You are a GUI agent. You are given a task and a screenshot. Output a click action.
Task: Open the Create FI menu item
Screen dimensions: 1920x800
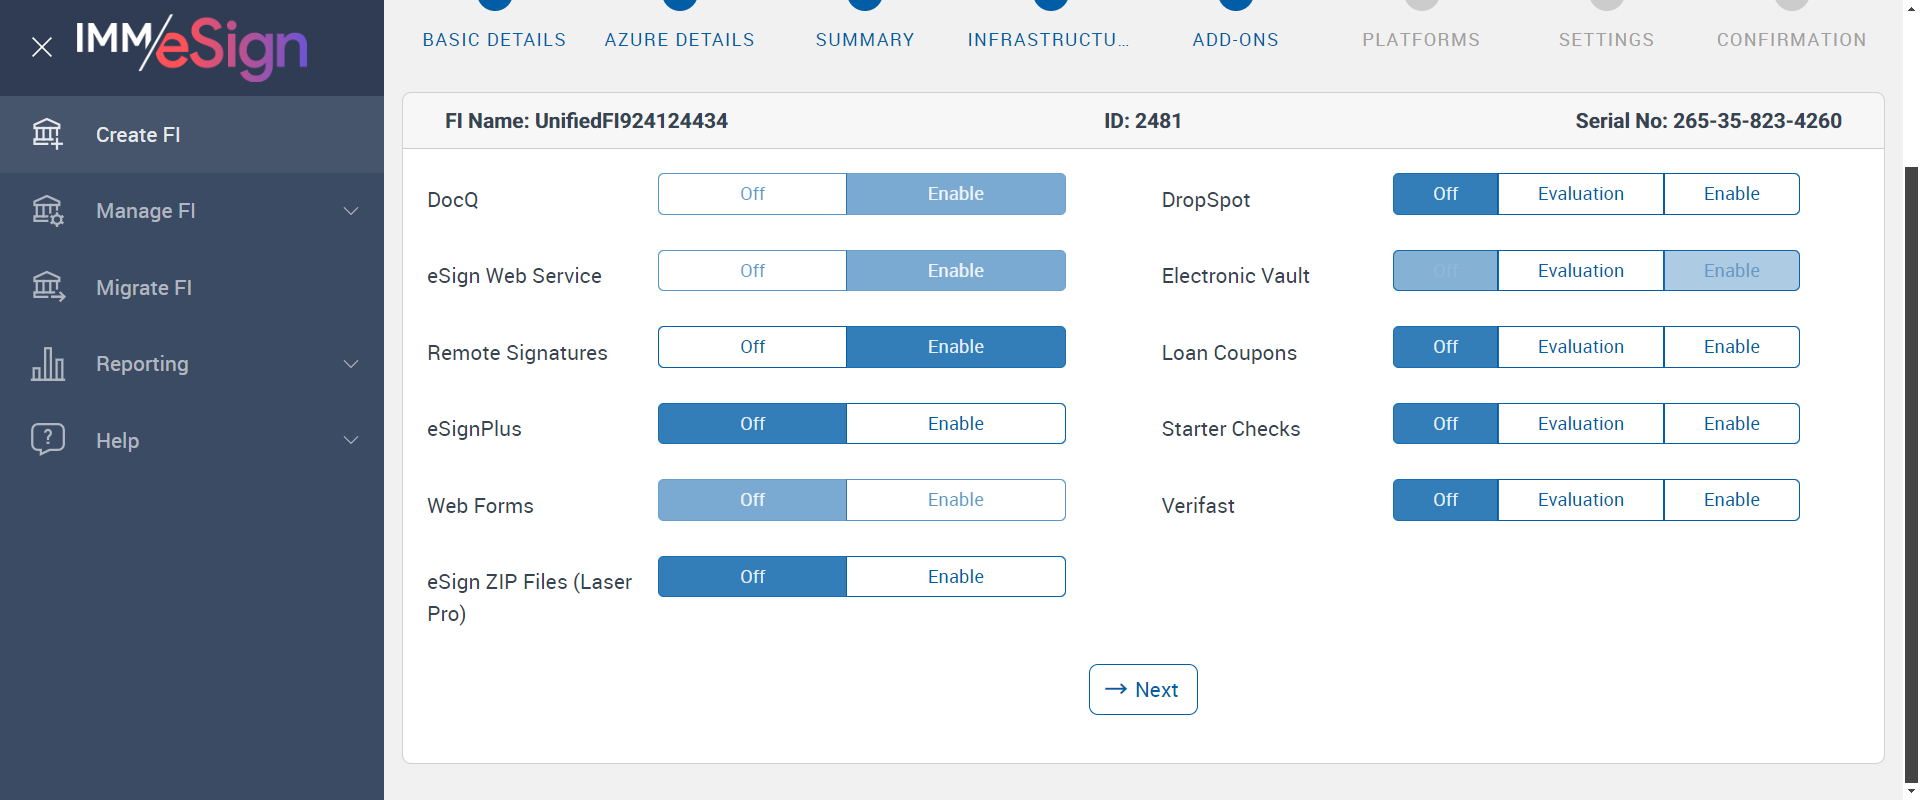pos(192,134)
